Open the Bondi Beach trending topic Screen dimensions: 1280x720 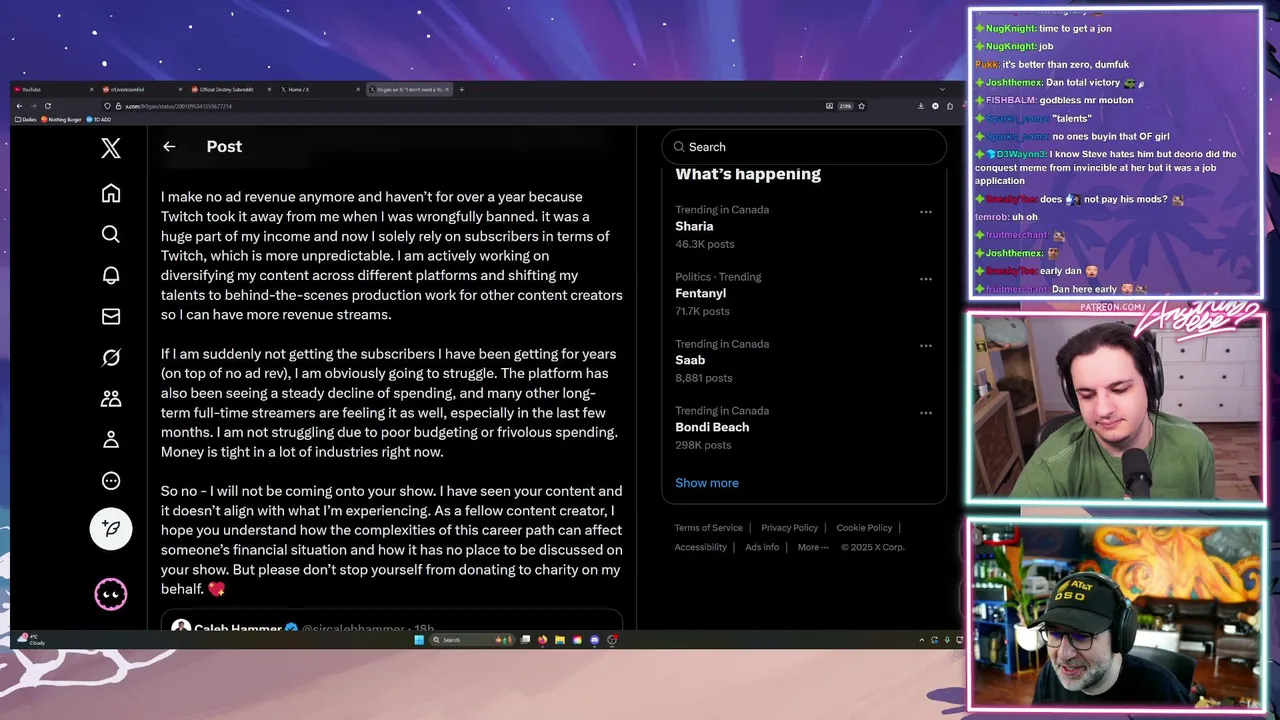(712, 427)
